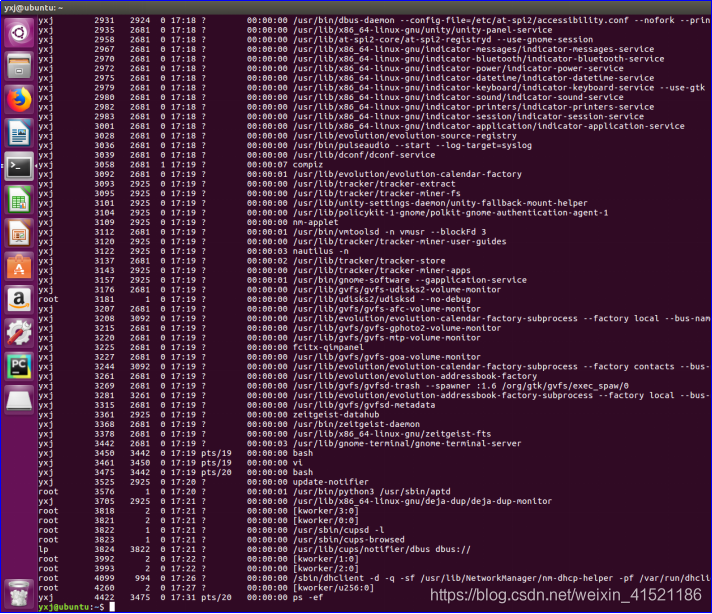This screenshot has height=614, width=712.
Task: Click the 'fcitx-qimpanel' process entry
Action: [x=328, y=347]
